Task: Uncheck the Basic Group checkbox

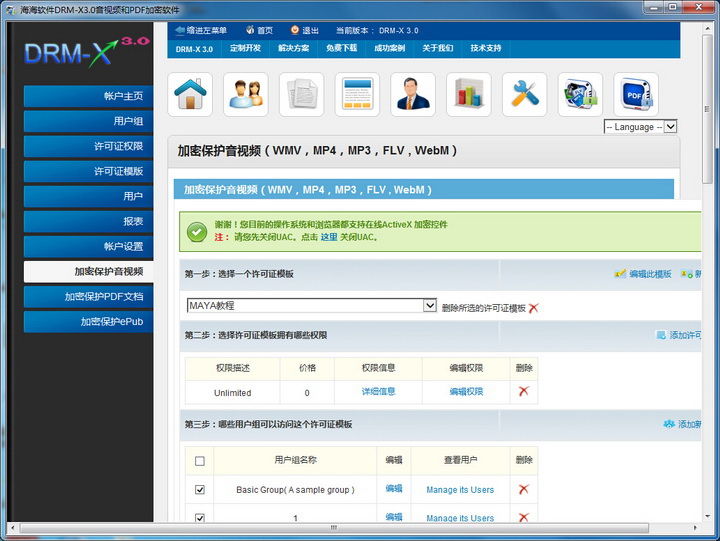Action: (x=200, y=490)
